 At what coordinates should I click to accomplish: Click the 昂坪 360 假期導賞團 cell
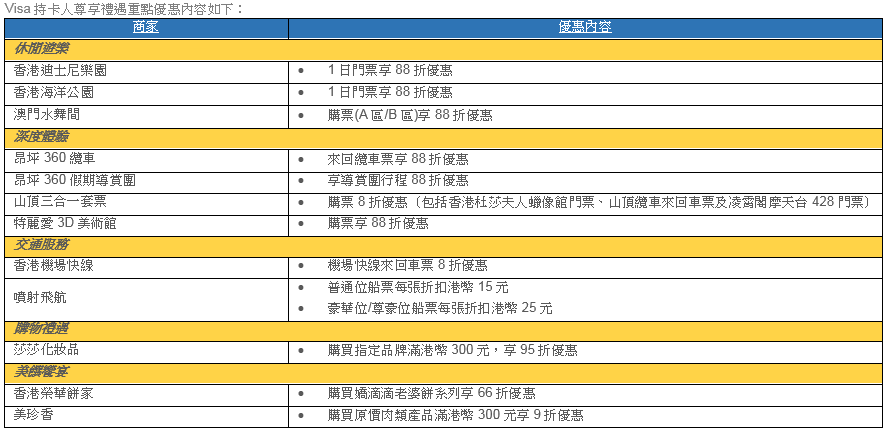click(146, 181)
